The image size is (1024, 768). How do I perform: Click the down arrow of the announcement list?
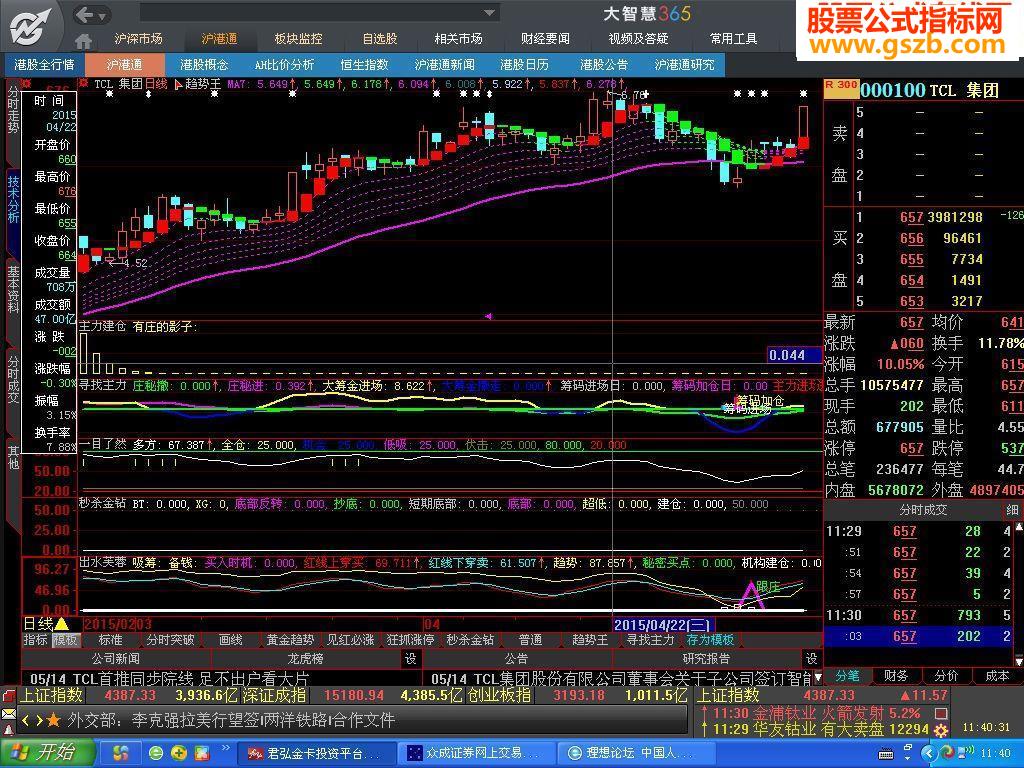coord(817,679)
